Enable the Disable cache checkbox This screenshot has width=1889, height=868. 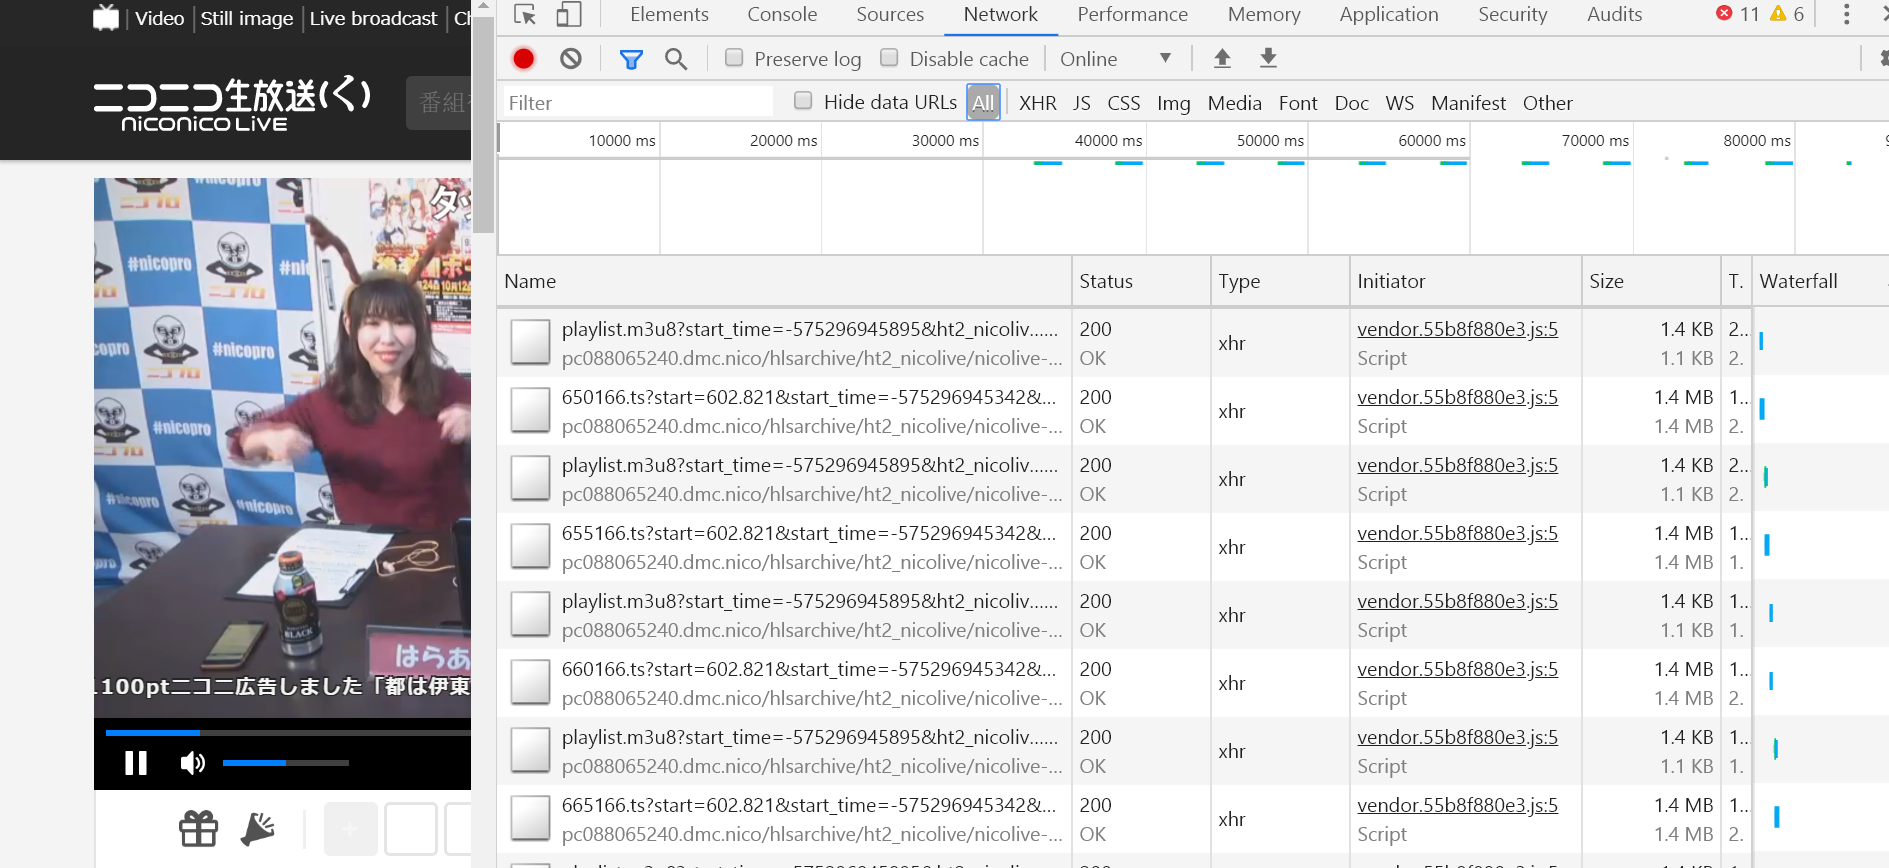pos(889,58)
